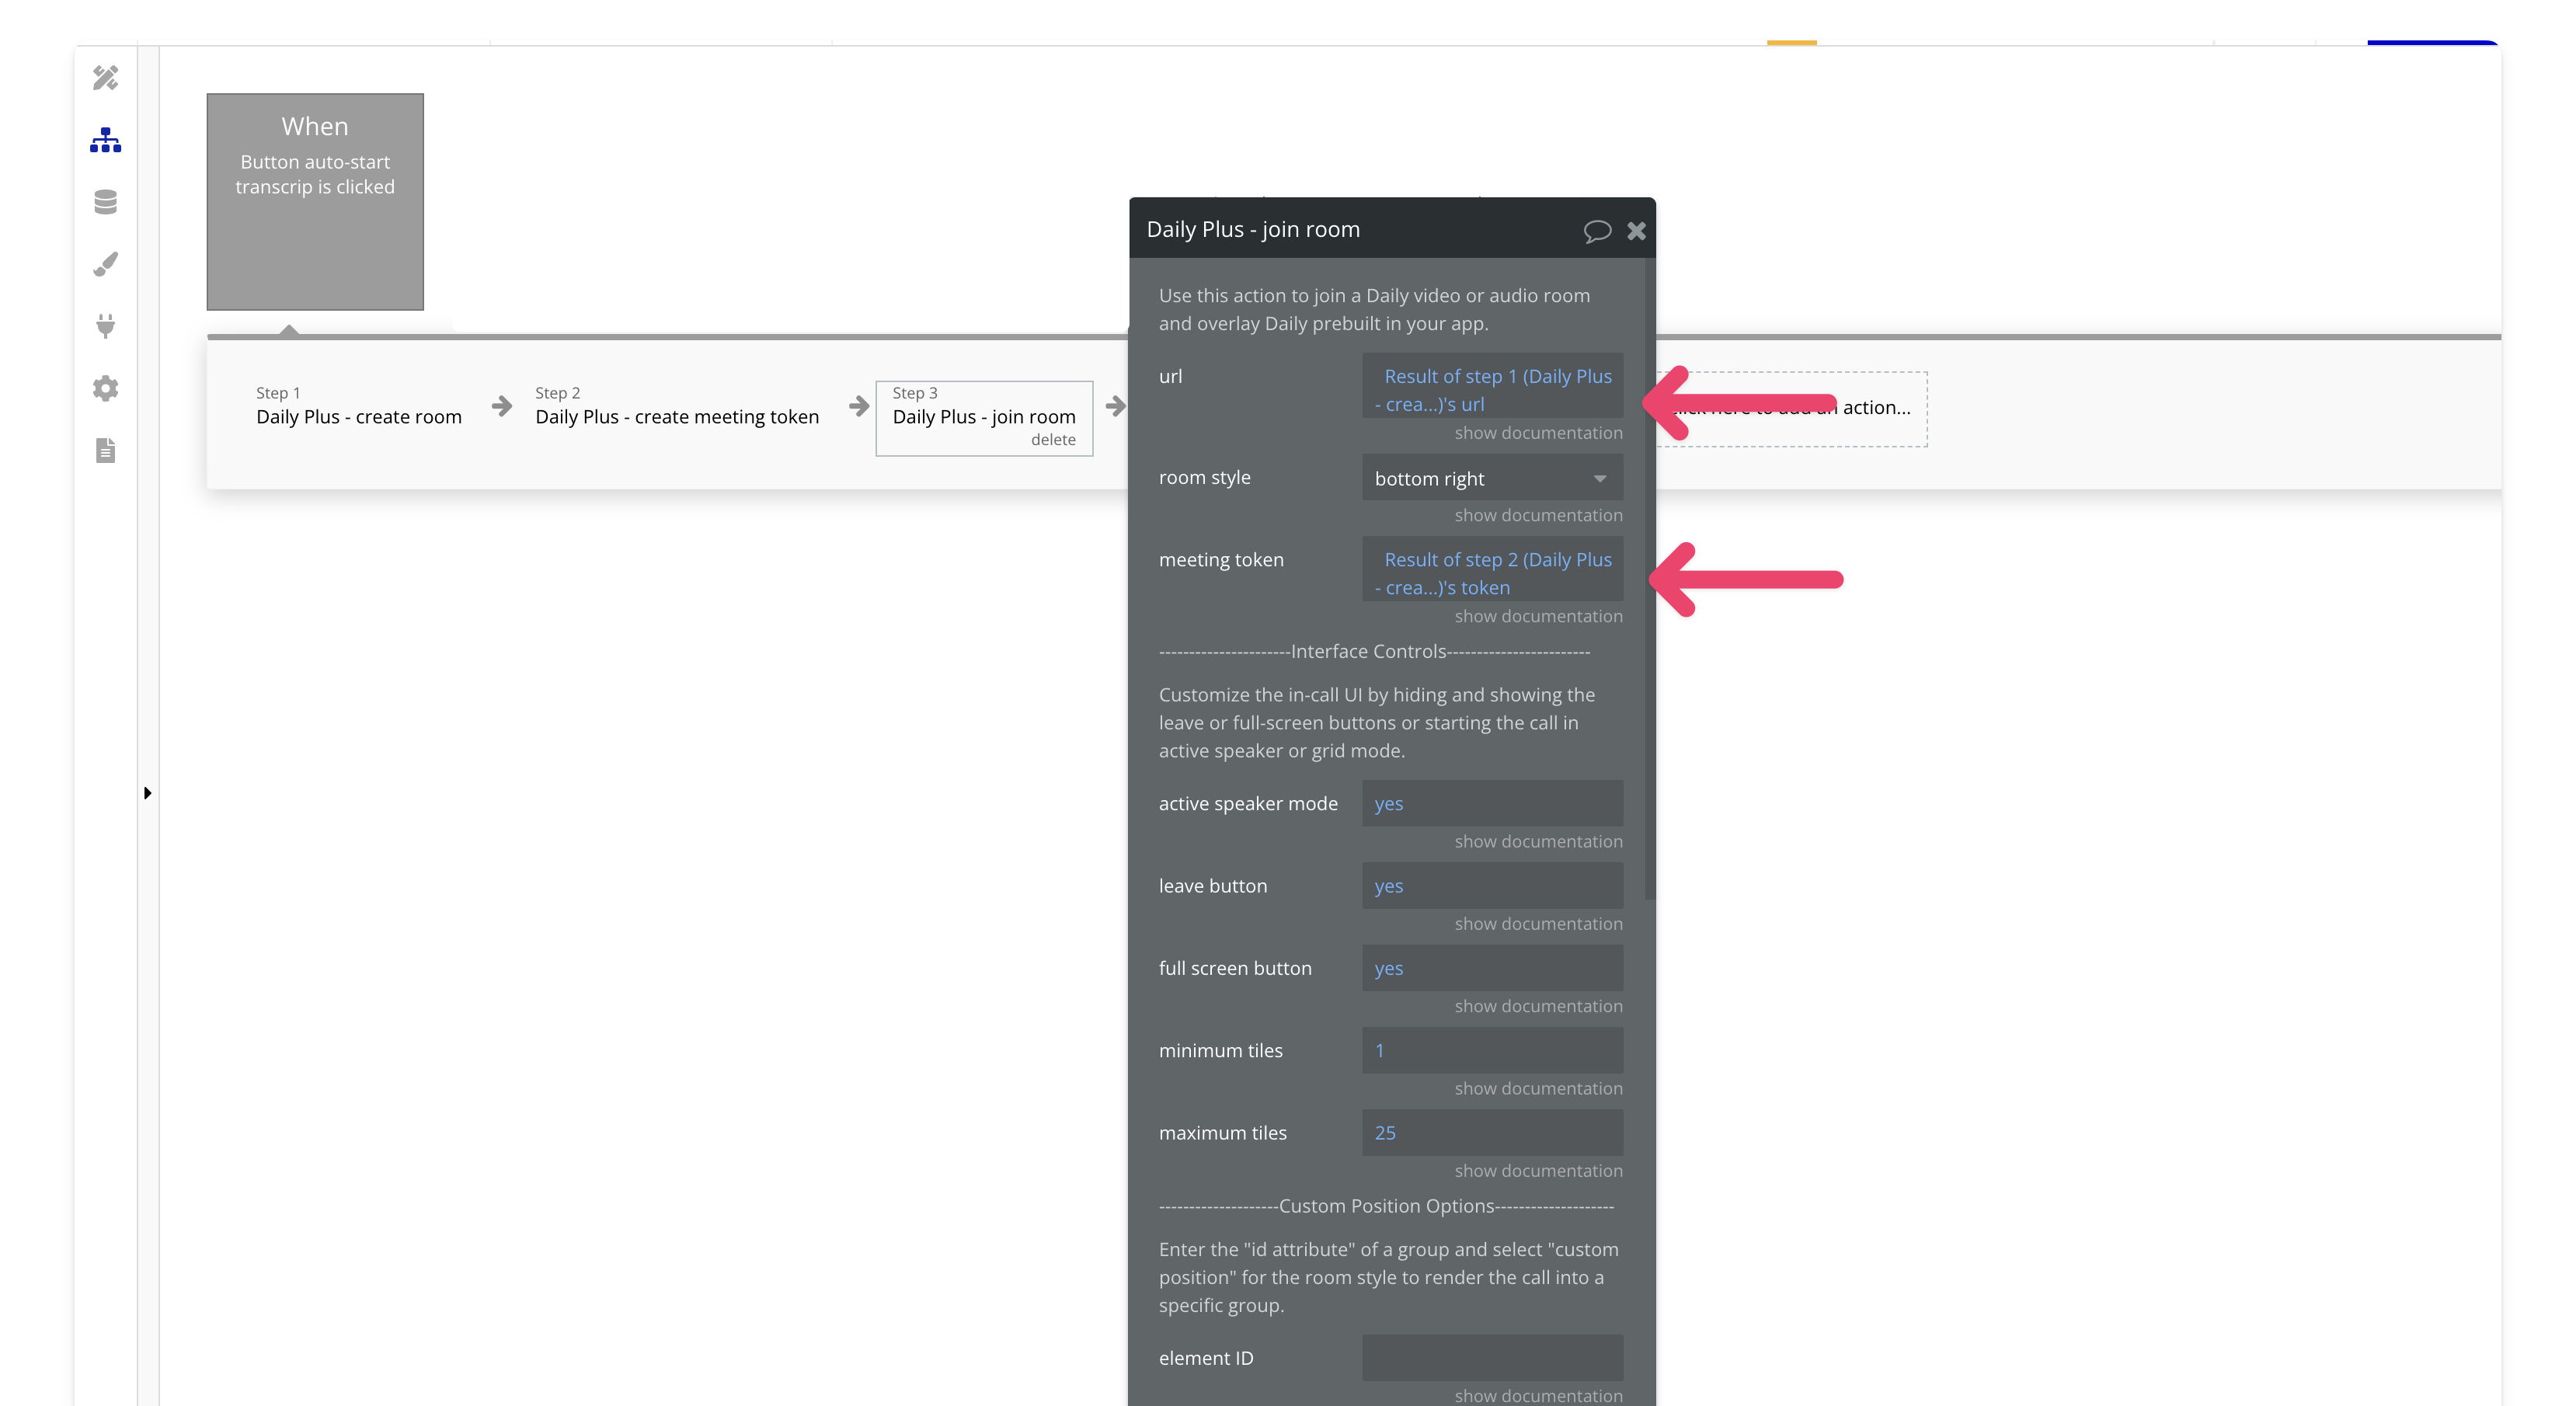Toggle the active speaker mode yes field

pos(1492,804)
